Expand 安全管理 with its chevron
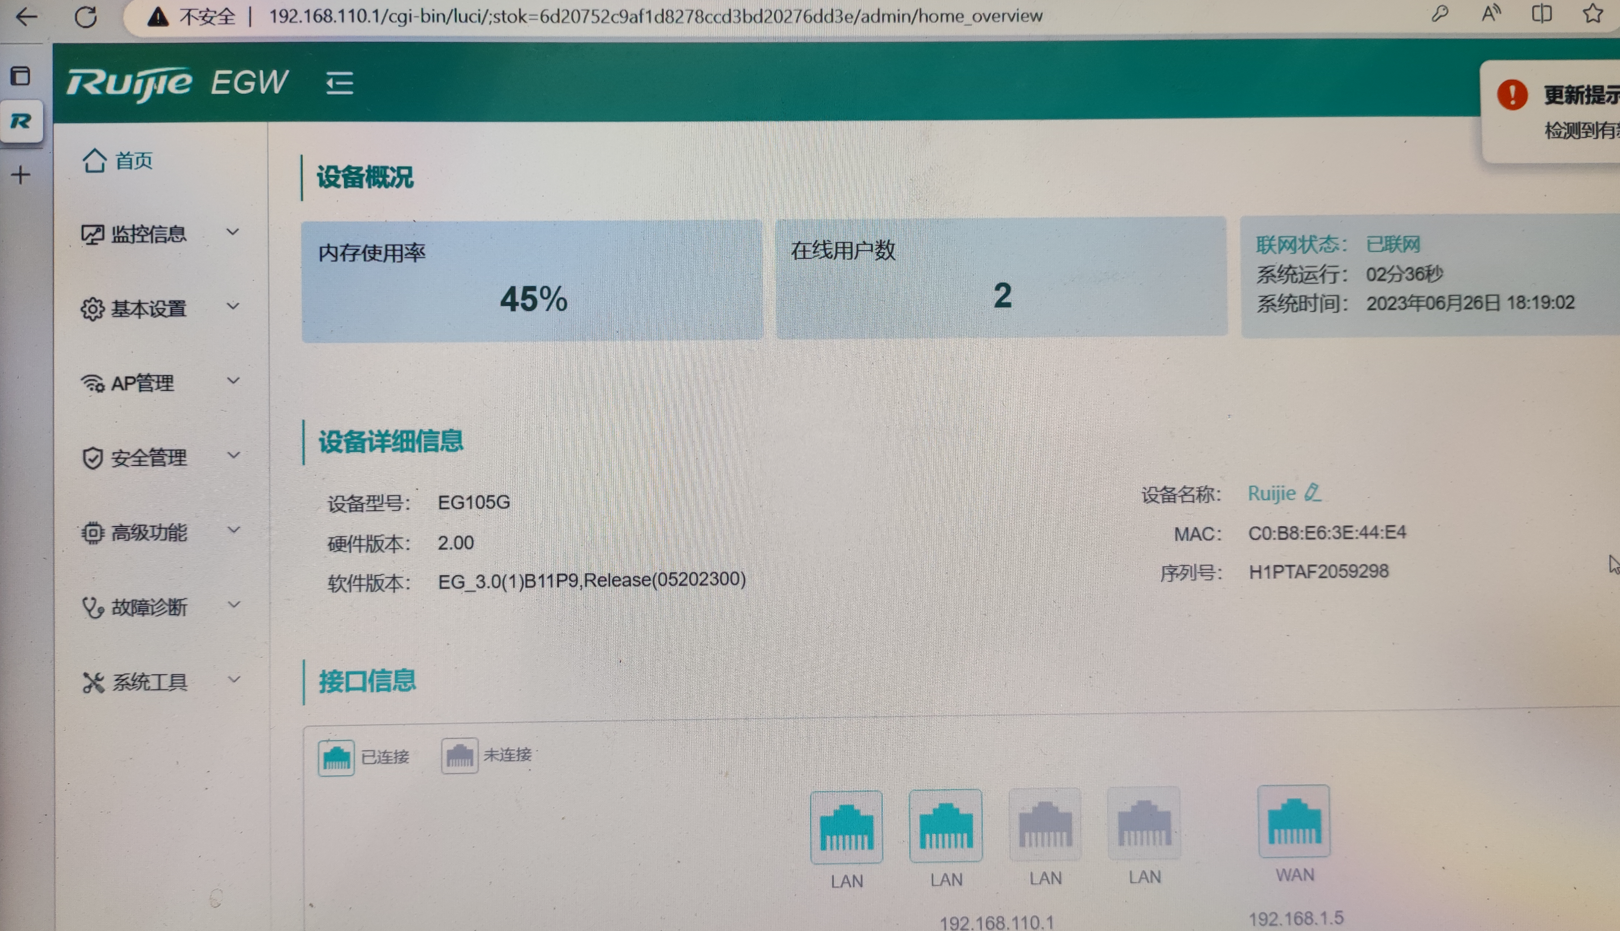1620x931 pixels. [233, 455]
